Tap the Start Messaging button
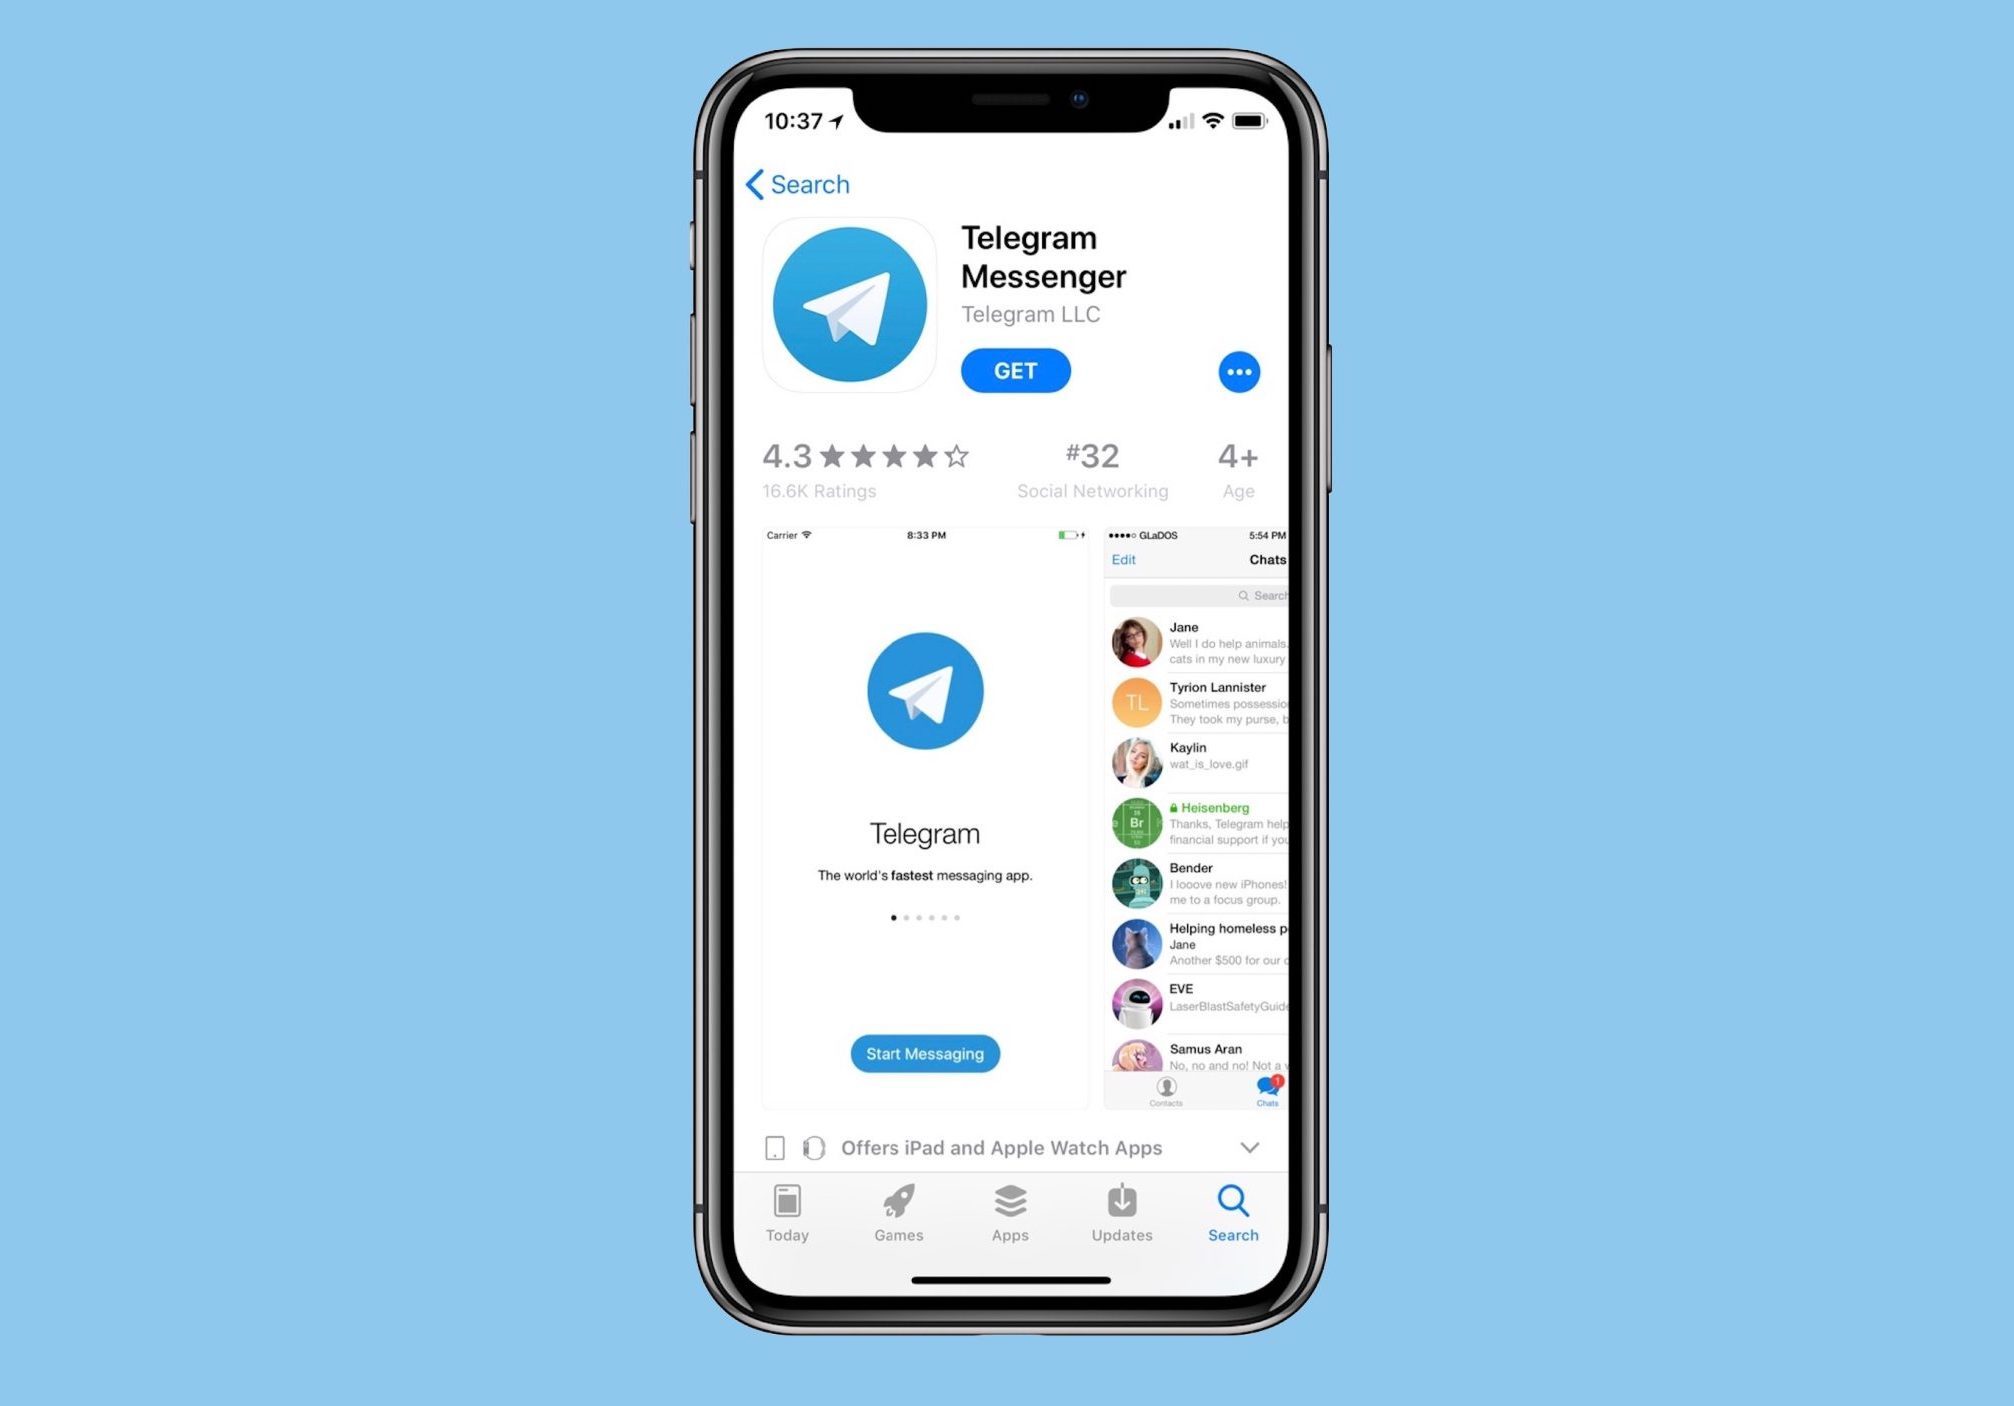Viewport: 2014px width, 1406px height. (926, 1053)
